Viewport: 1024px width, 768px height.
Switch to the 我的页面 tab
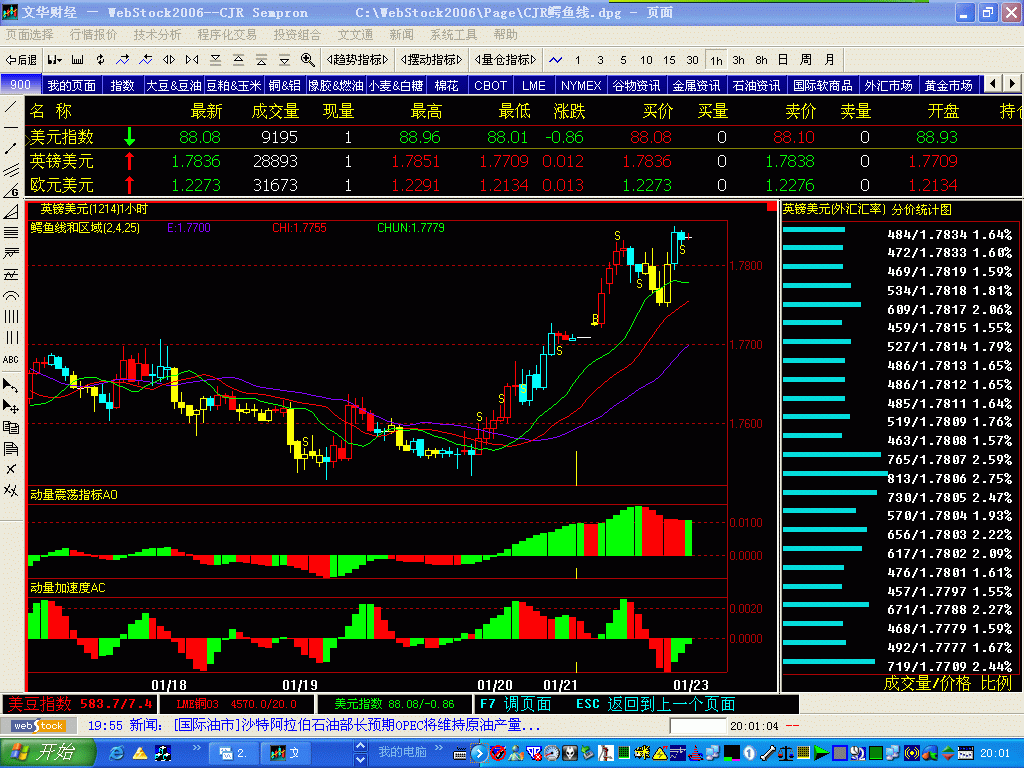pos(72,86)
